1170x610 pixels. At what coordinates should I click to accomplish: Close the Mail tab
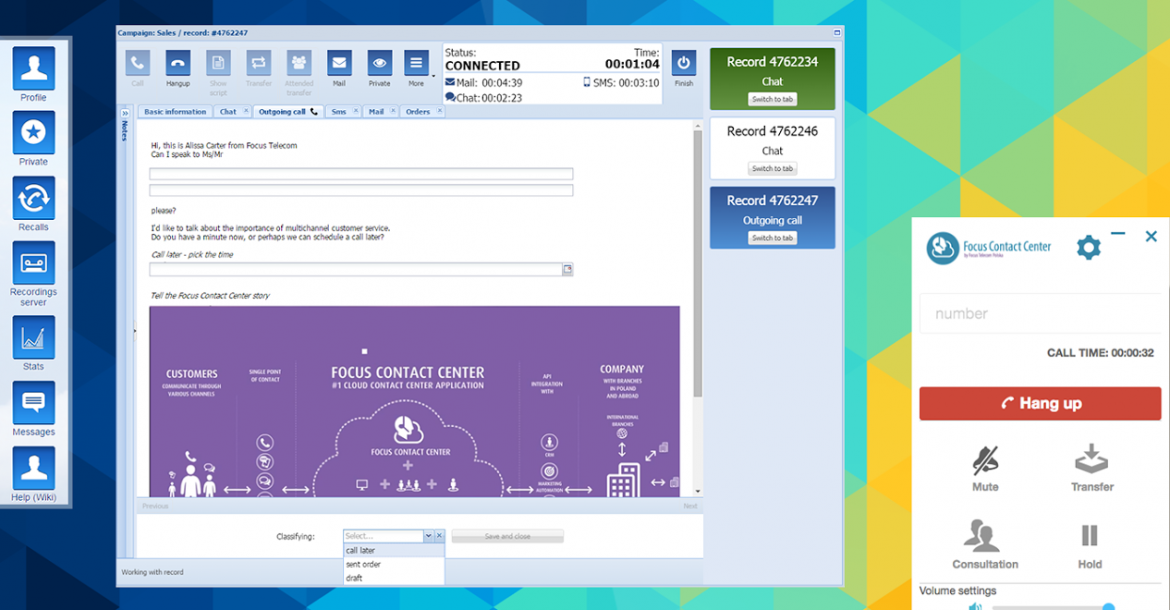pyautogui.click(x=393, y=111)
